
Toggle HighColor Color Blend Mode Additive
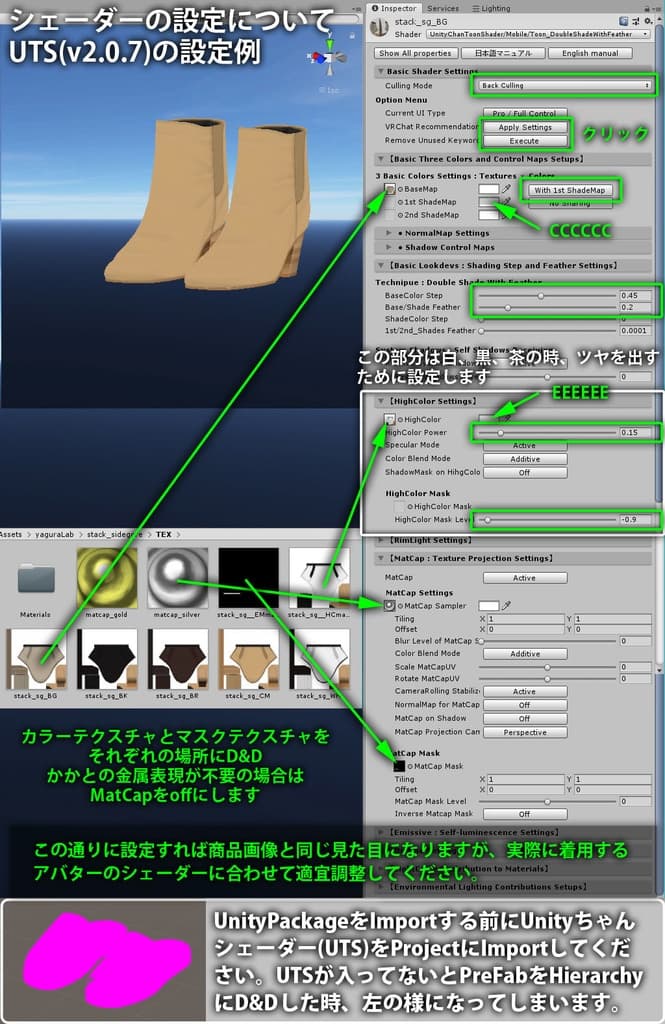525,459
